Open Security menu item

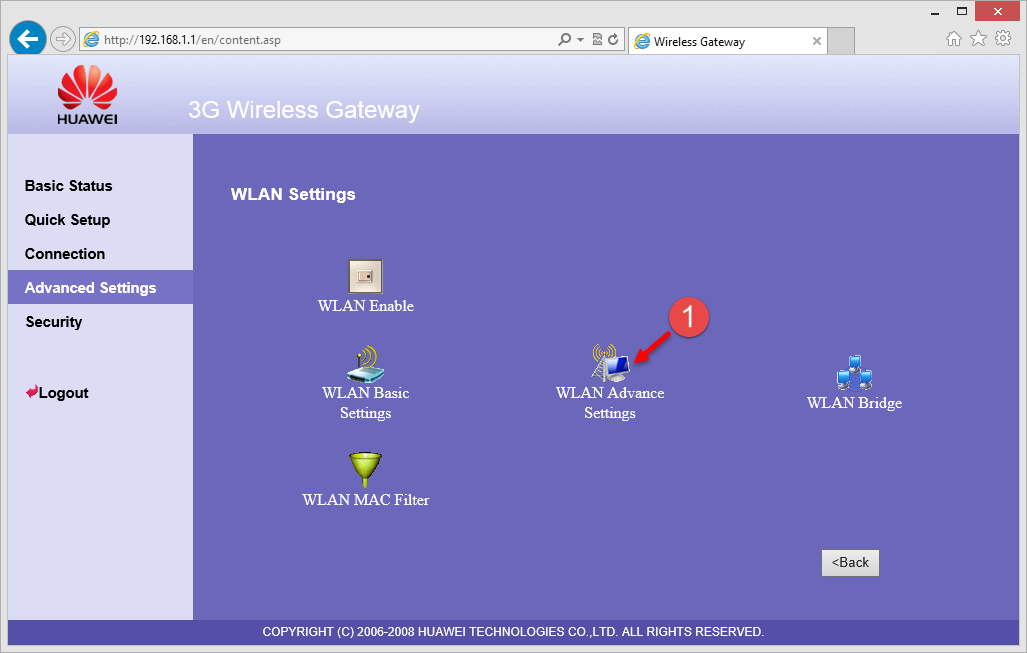(54, 322)
